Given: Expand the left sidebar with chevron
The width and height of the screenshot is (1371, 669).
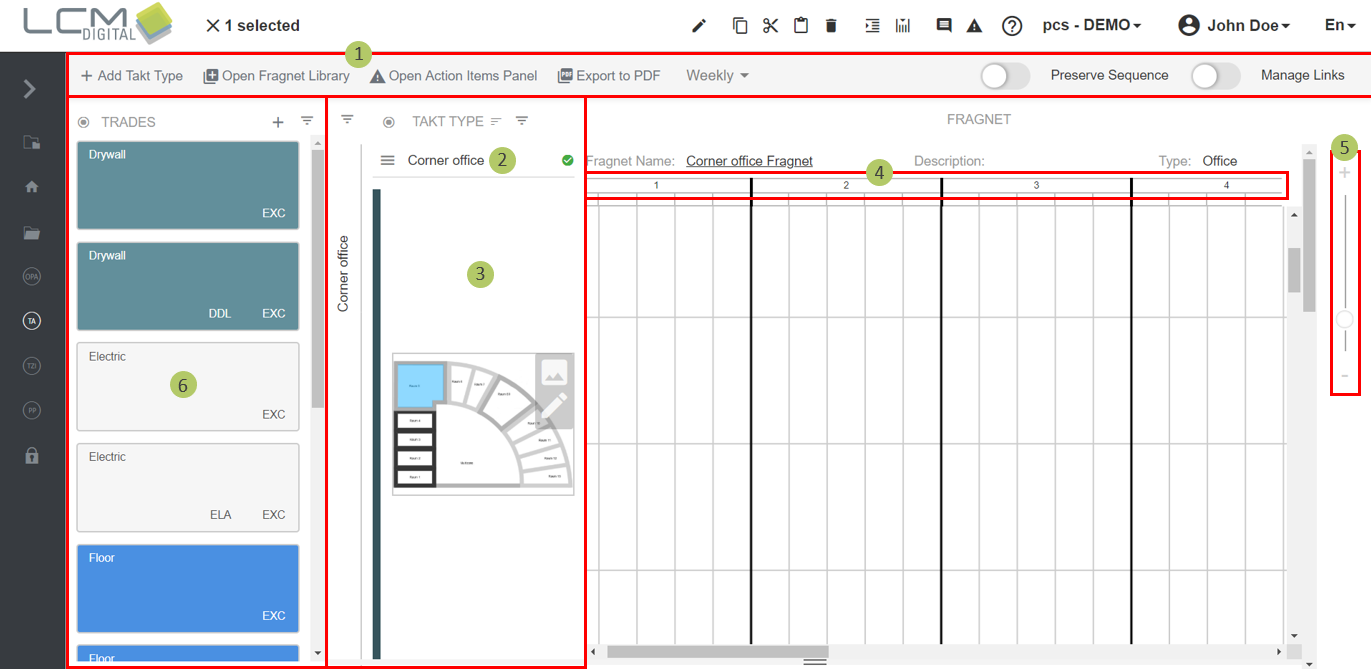Looking at the screenshot, I should coord(30,89).
